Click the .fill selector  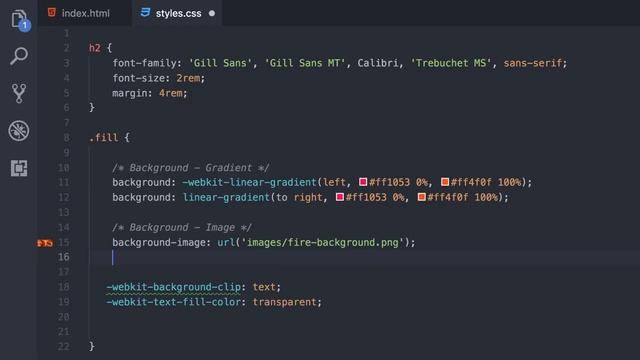104,138
